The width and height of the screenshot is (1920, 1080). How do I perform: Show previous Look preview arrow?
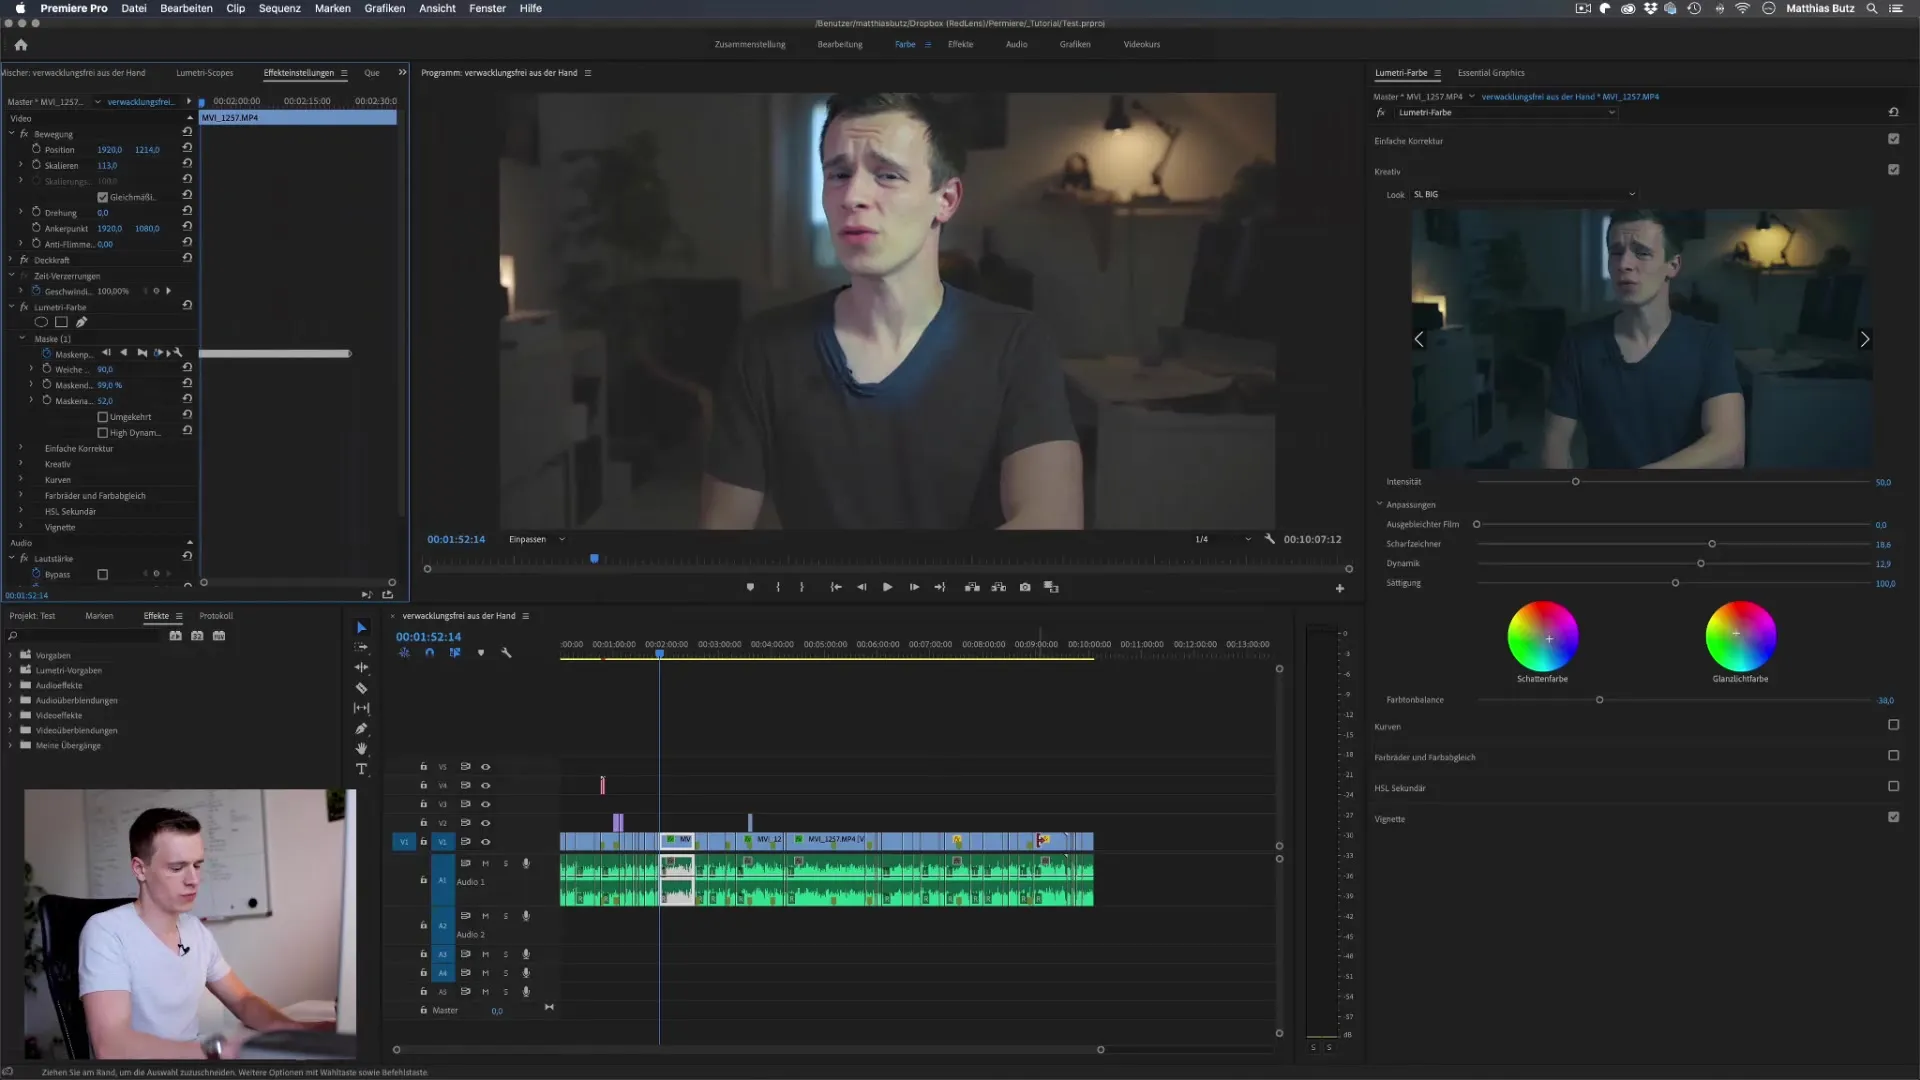tap(1419, 339)
